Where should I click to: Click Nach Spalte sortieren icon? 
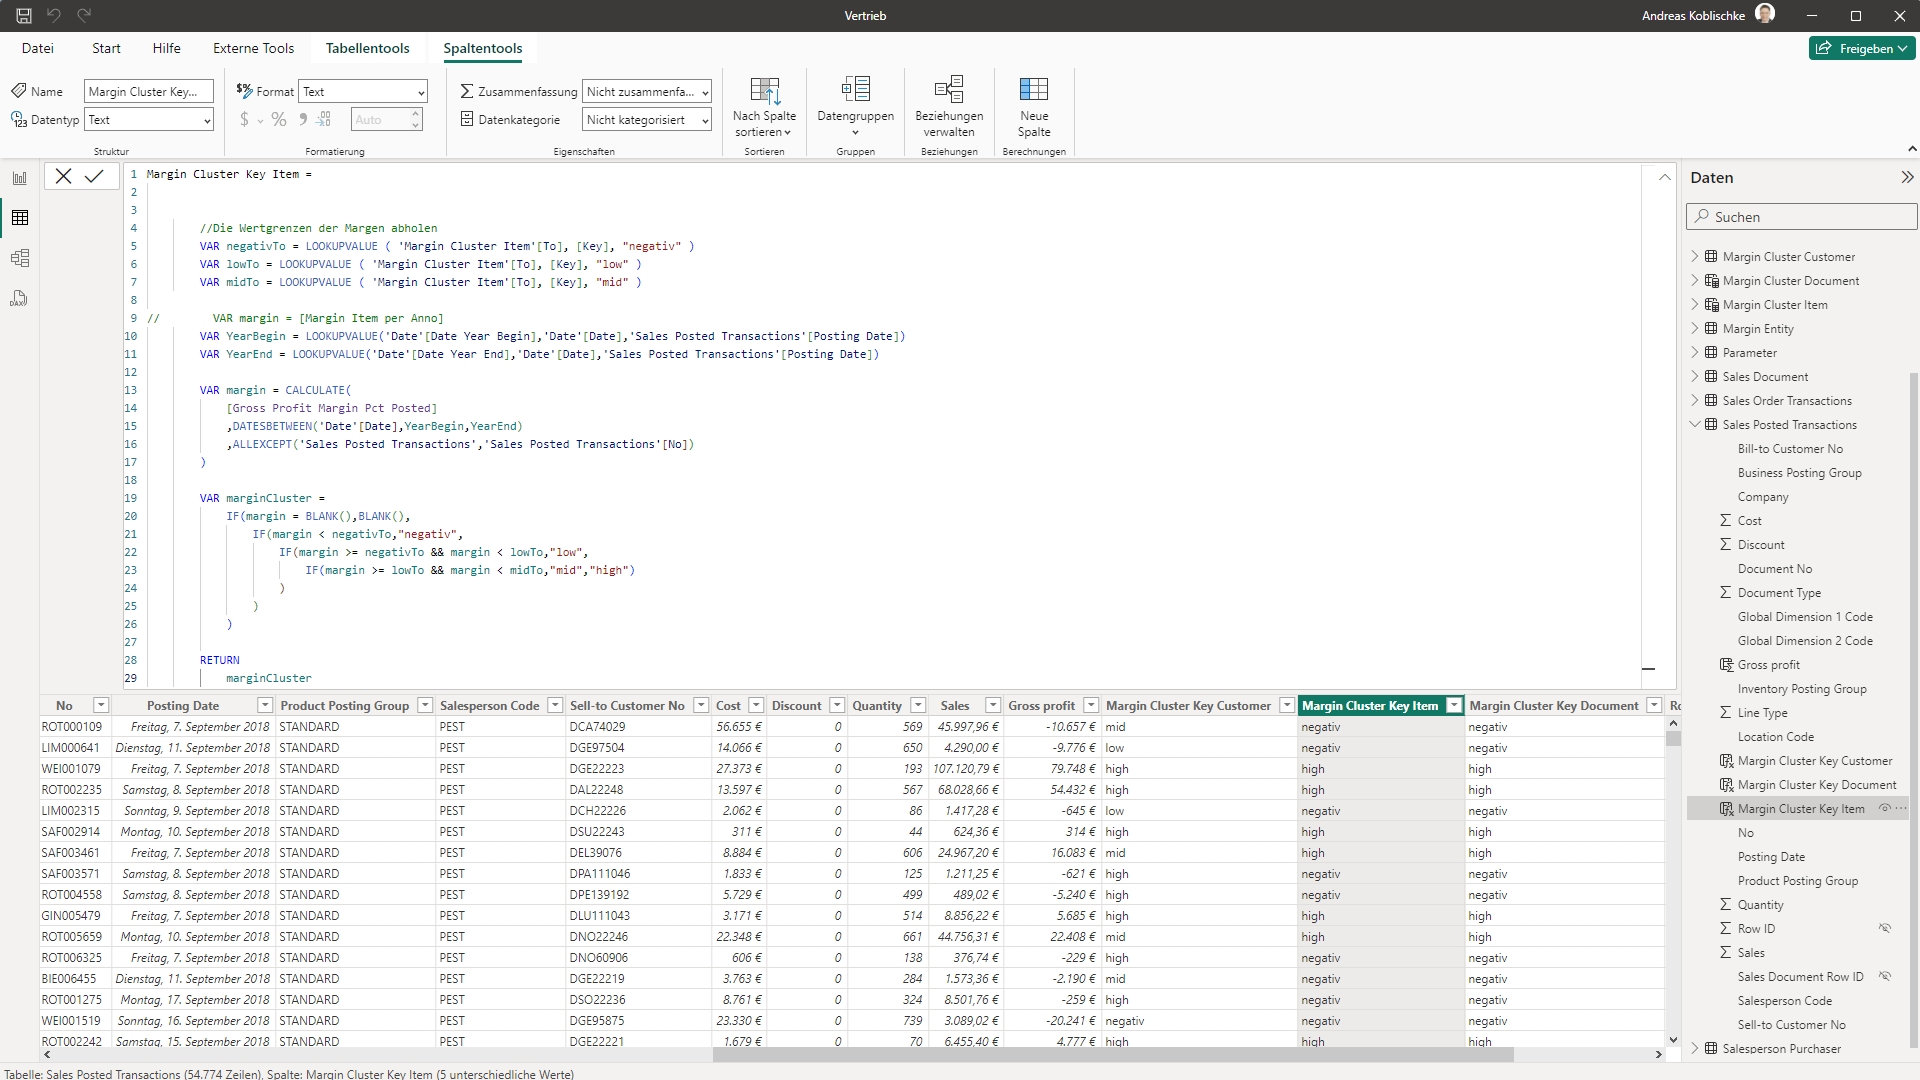pyautogui.click(x=764, y=90)
